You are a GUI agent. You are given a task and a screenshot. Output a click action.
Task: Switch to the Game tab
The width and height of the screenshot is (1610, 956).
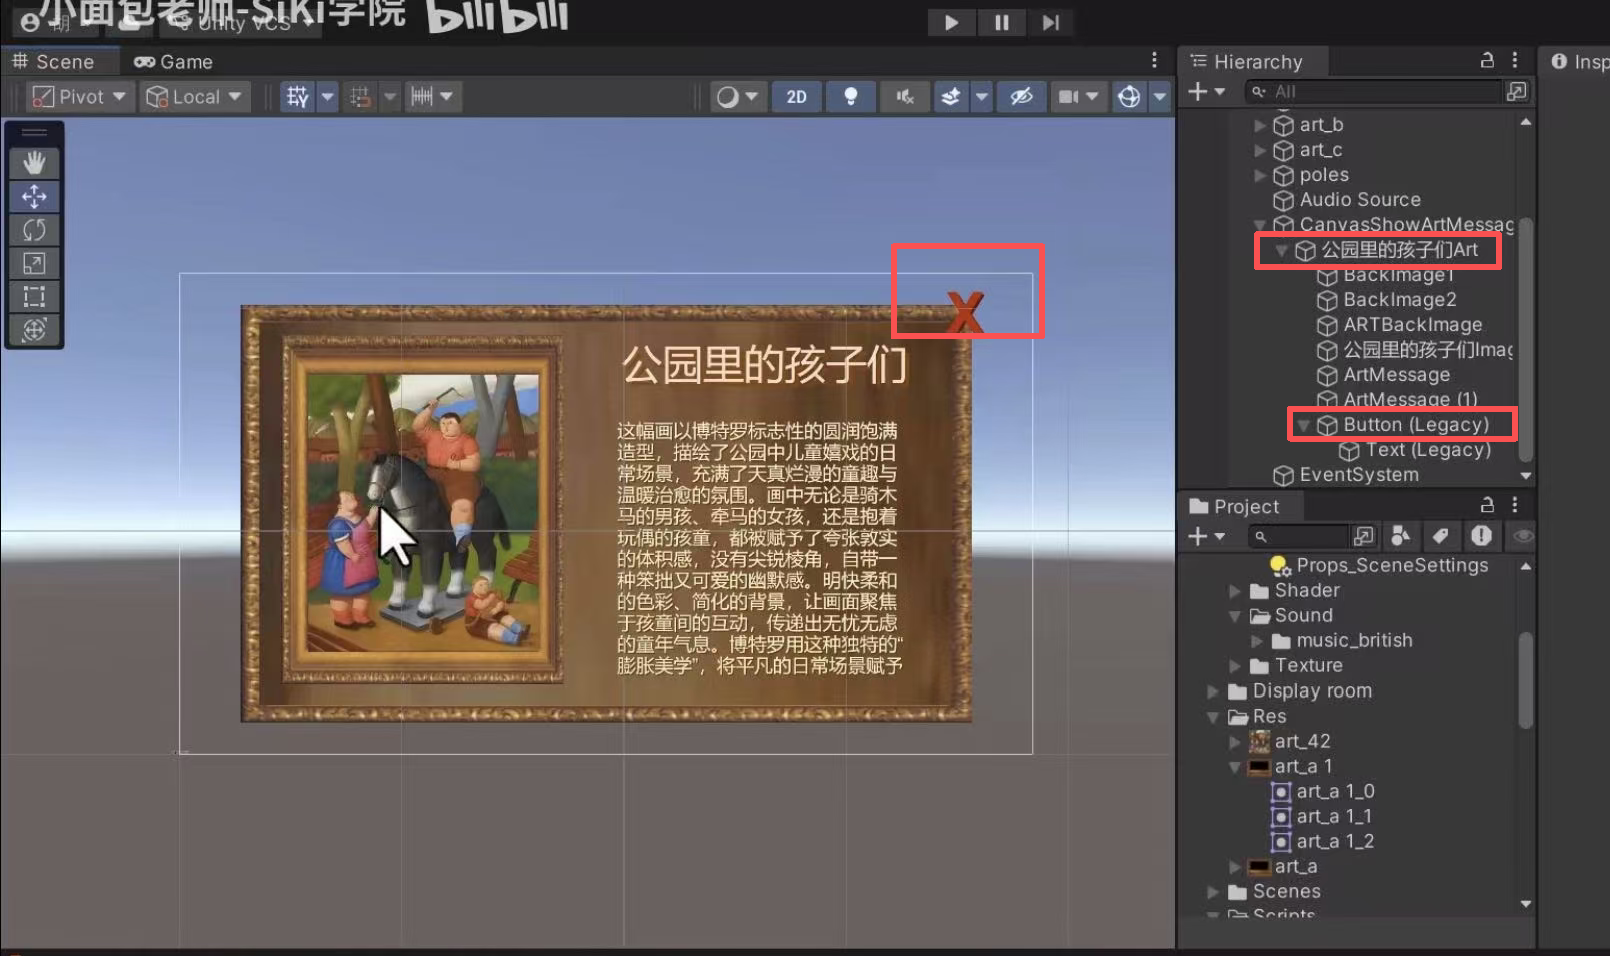tap(174, 61)
